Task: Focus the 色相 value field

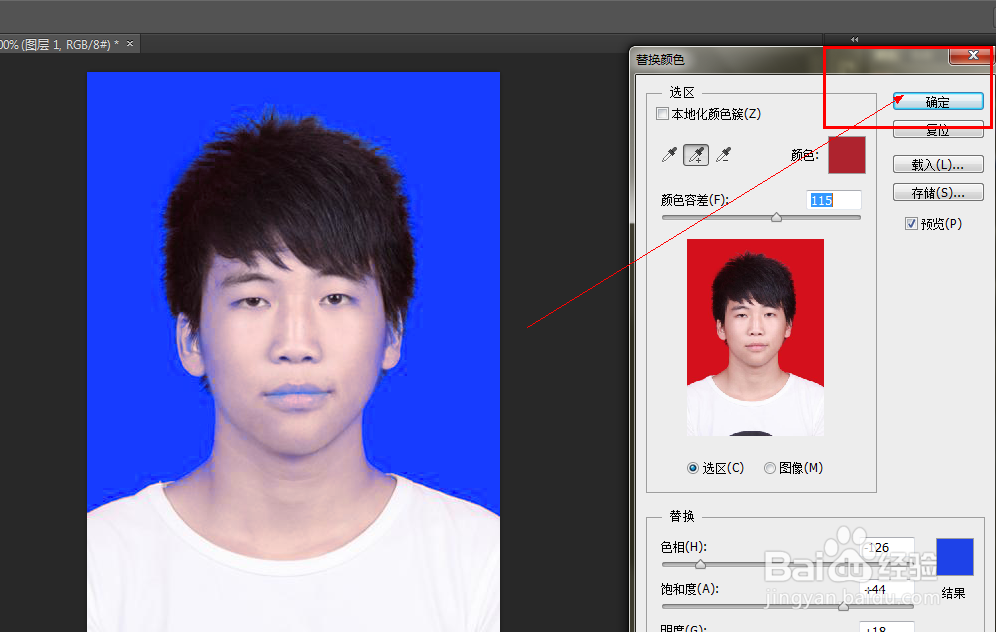Action: [887, 548]
